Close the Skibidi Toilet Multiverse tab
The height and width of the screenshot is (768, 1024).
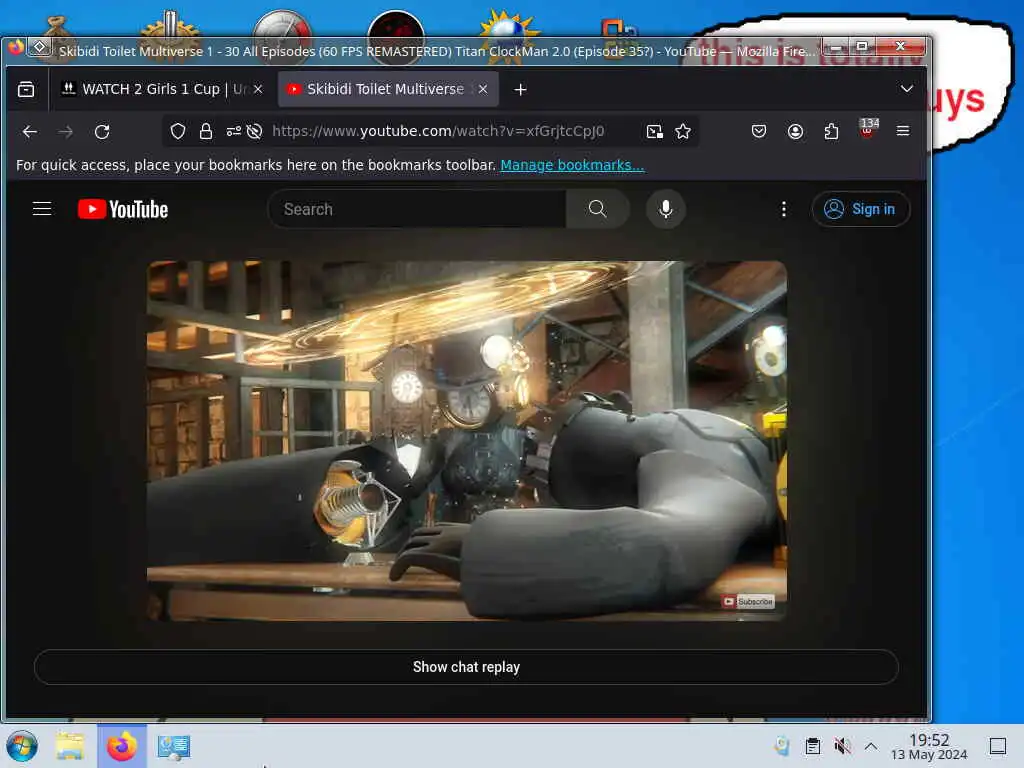pos(483,89)
